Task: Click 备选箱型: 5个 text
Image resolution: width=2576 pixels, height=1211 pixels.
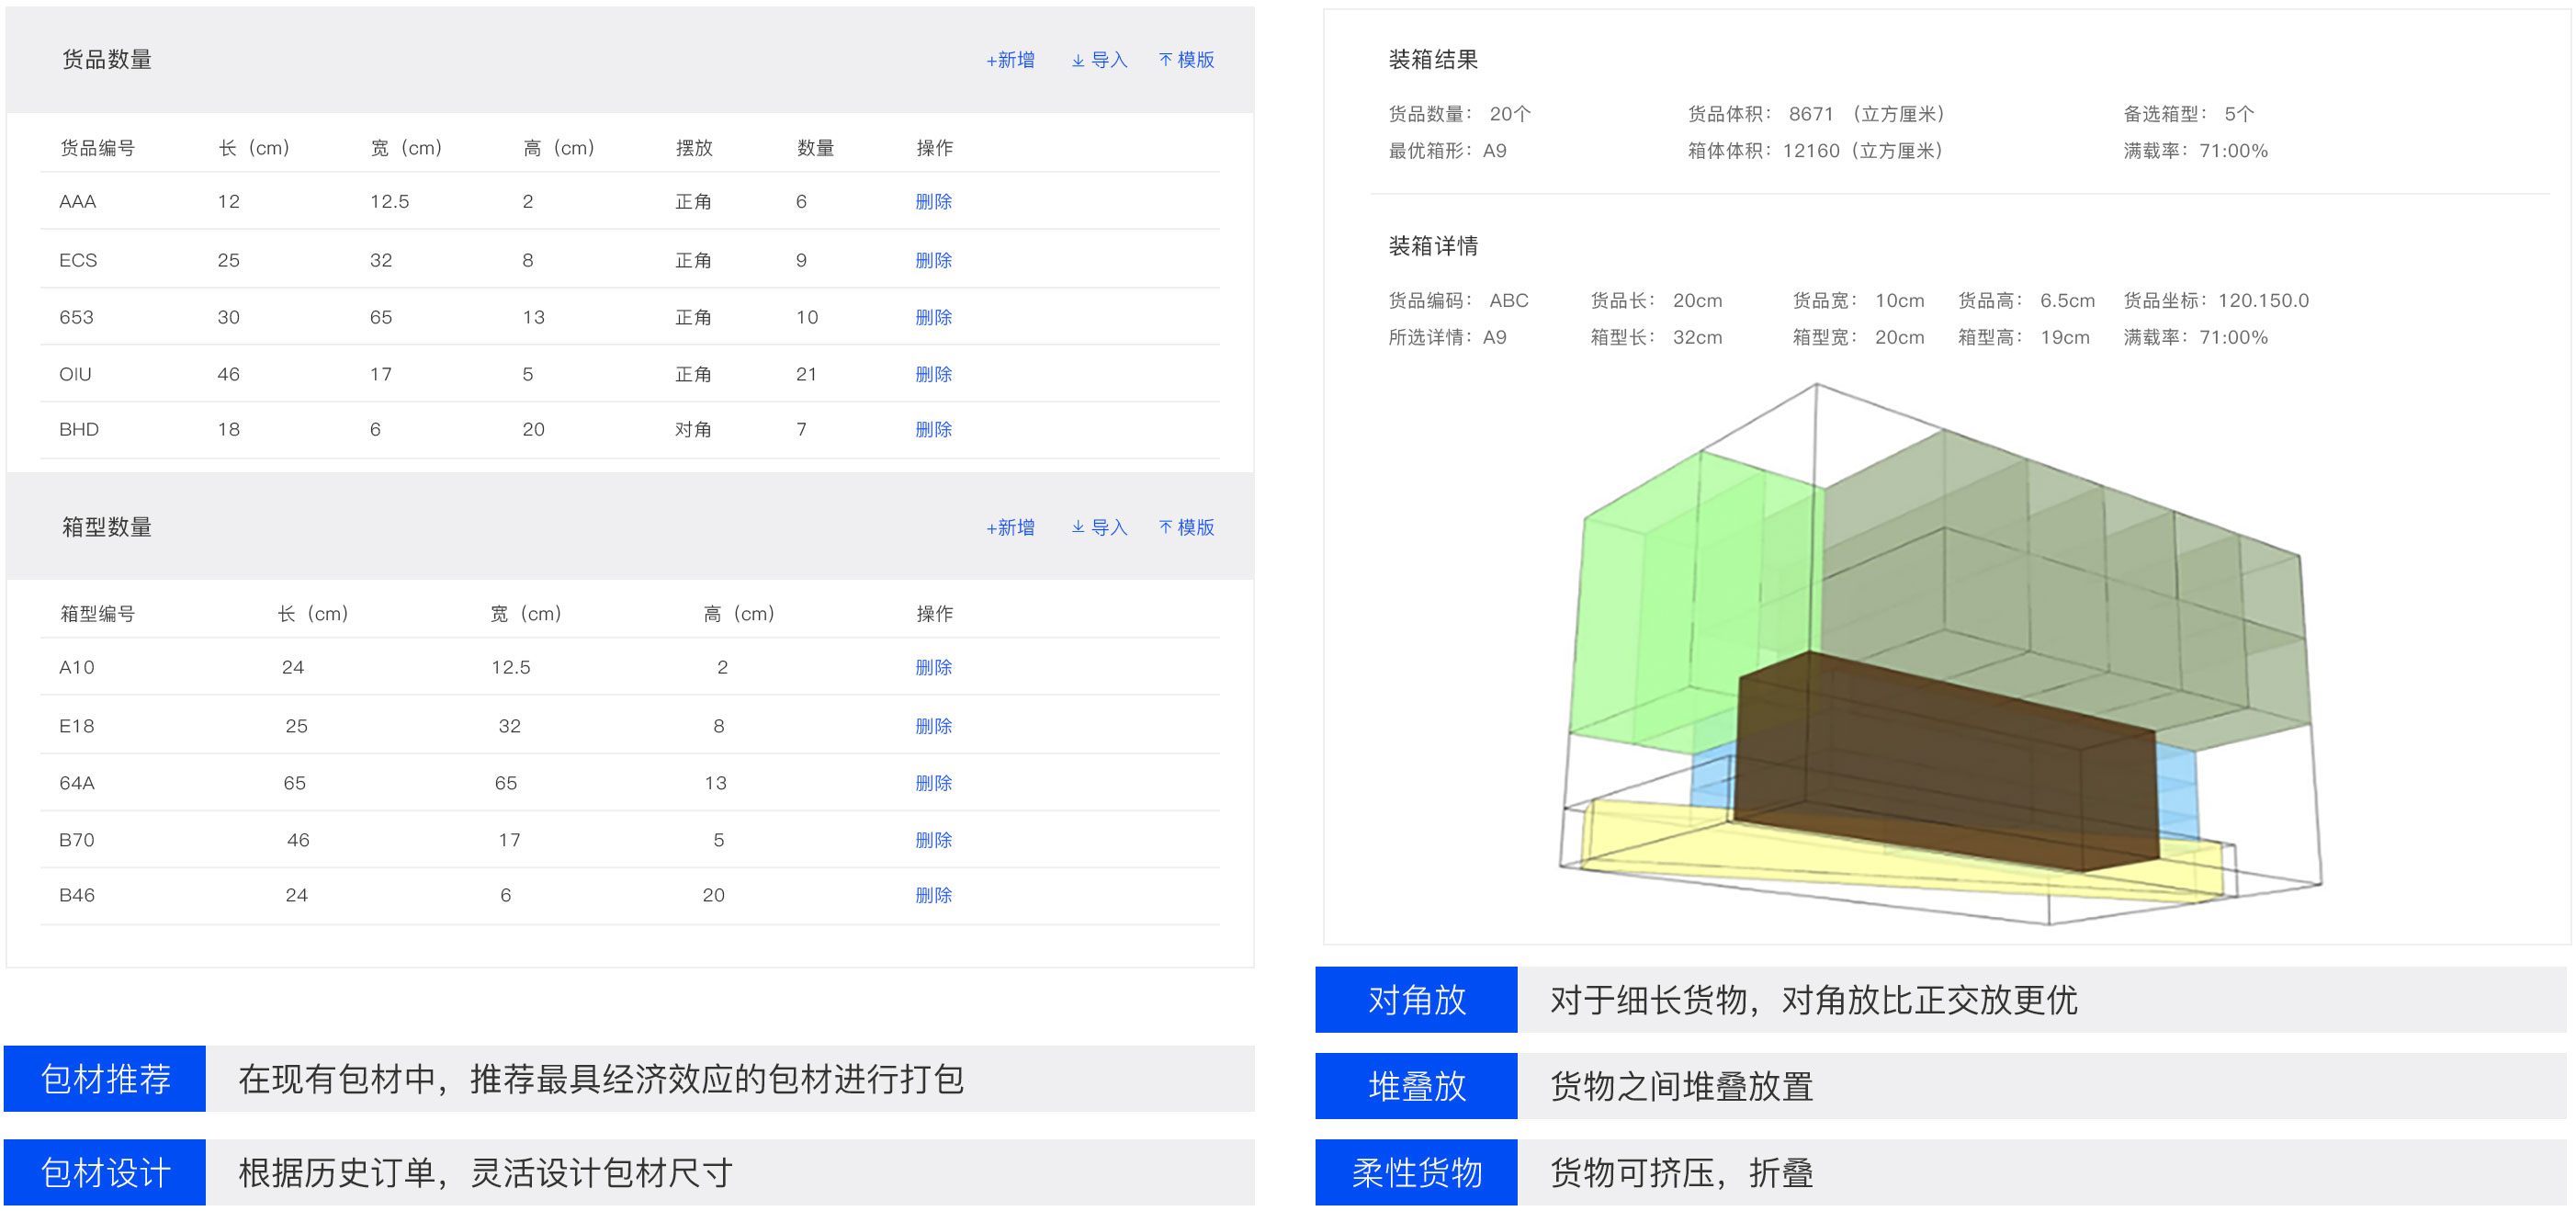Action: pyautogui.click(x=2189, y=114)
